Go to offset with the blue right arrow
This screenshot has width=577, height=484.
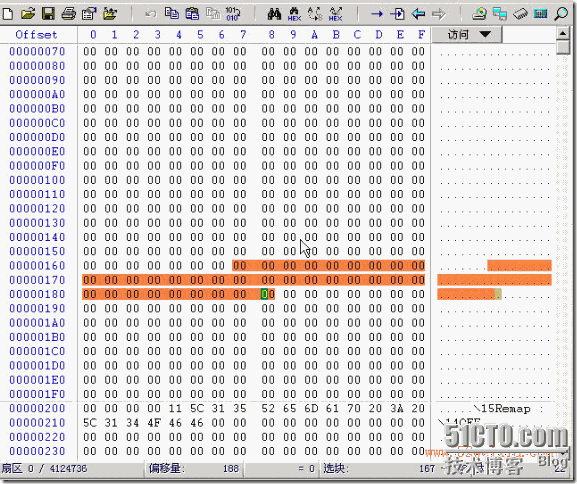377,14
